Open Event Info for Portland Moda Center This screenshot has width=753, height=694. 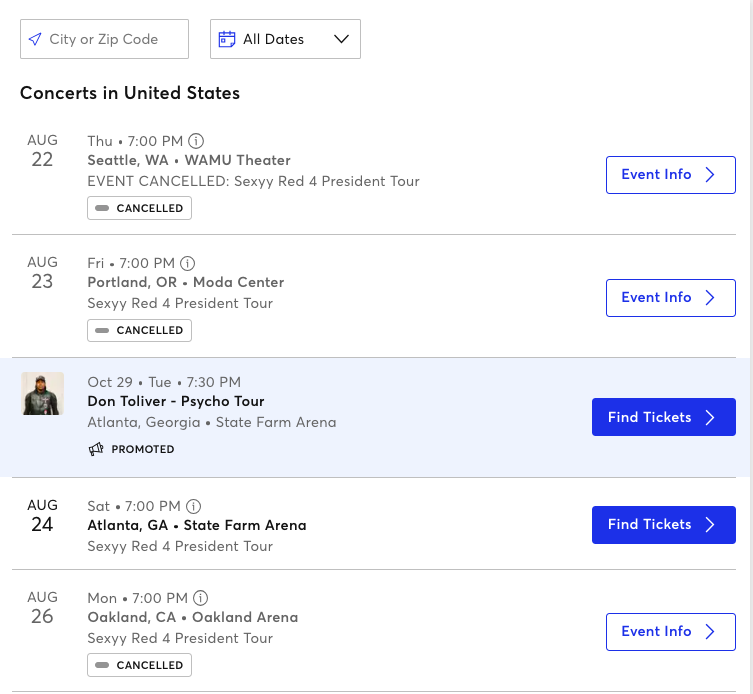coord(670,298)
